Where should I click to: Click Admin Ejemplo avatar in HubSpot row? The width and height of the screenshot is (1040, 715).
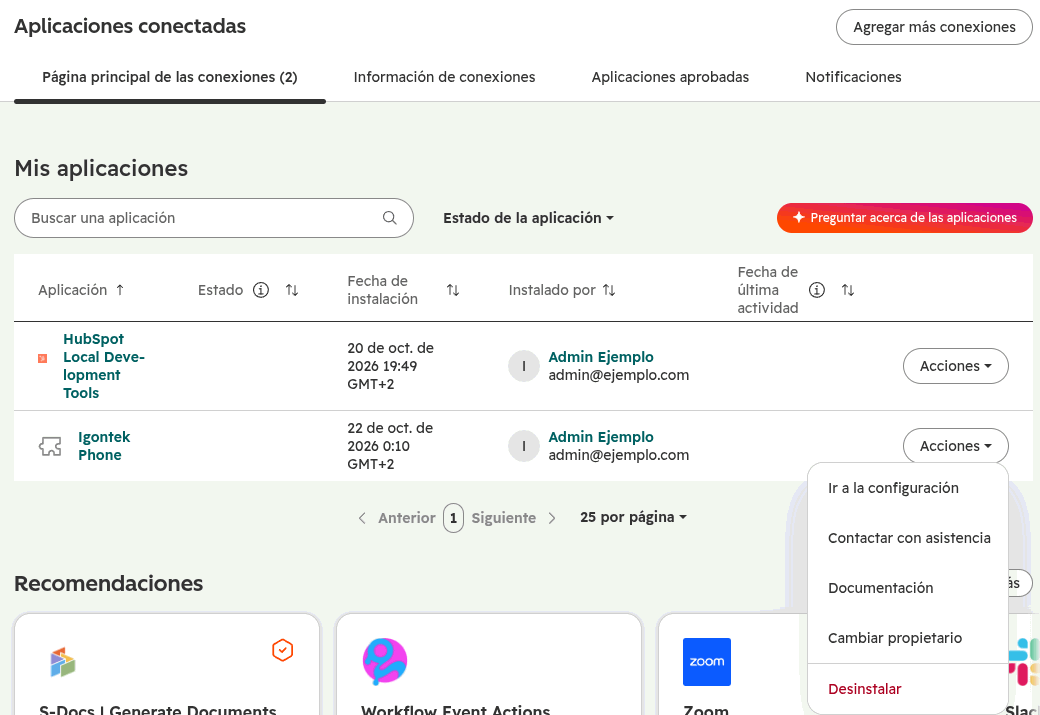coord(524,366)
